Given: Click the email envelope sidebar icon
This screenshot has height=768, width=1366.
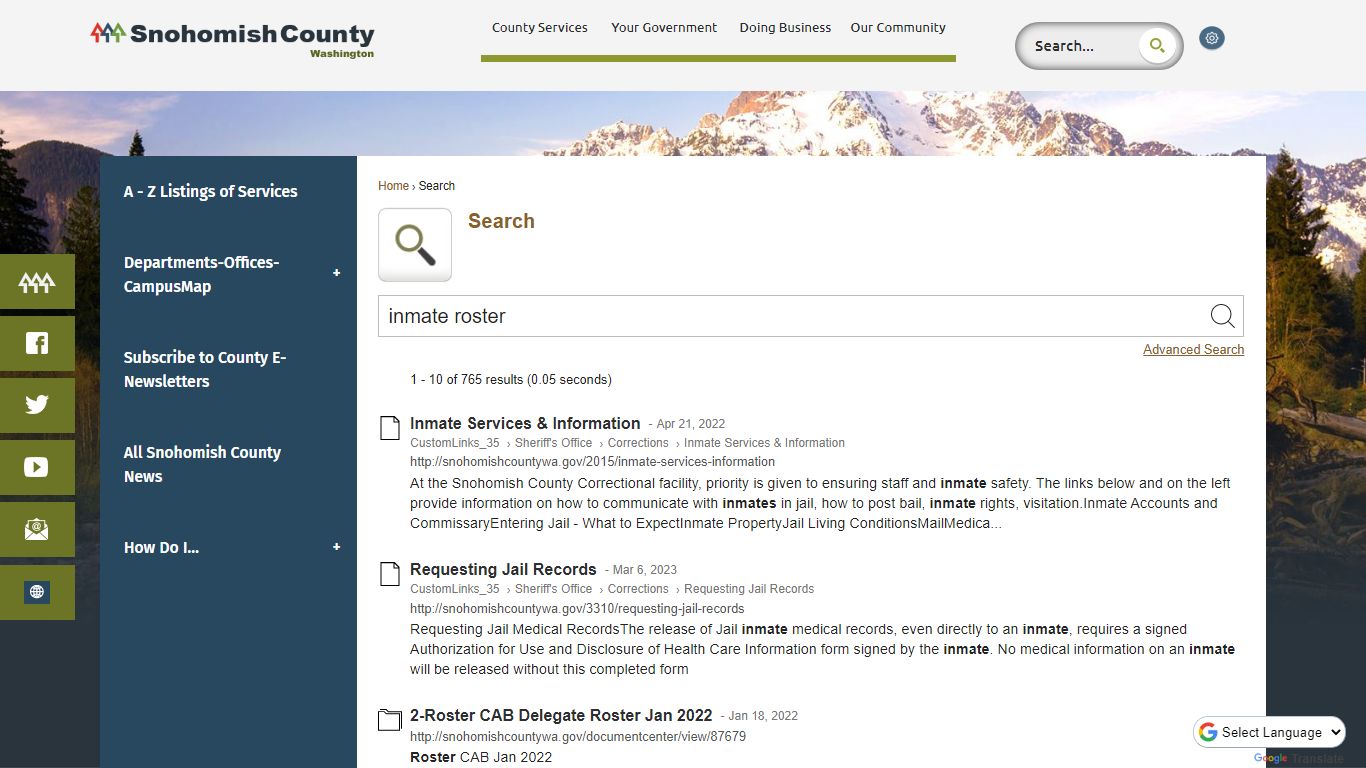Looking at the screenshot, I should pyautogui.click(x=37, y=530).
